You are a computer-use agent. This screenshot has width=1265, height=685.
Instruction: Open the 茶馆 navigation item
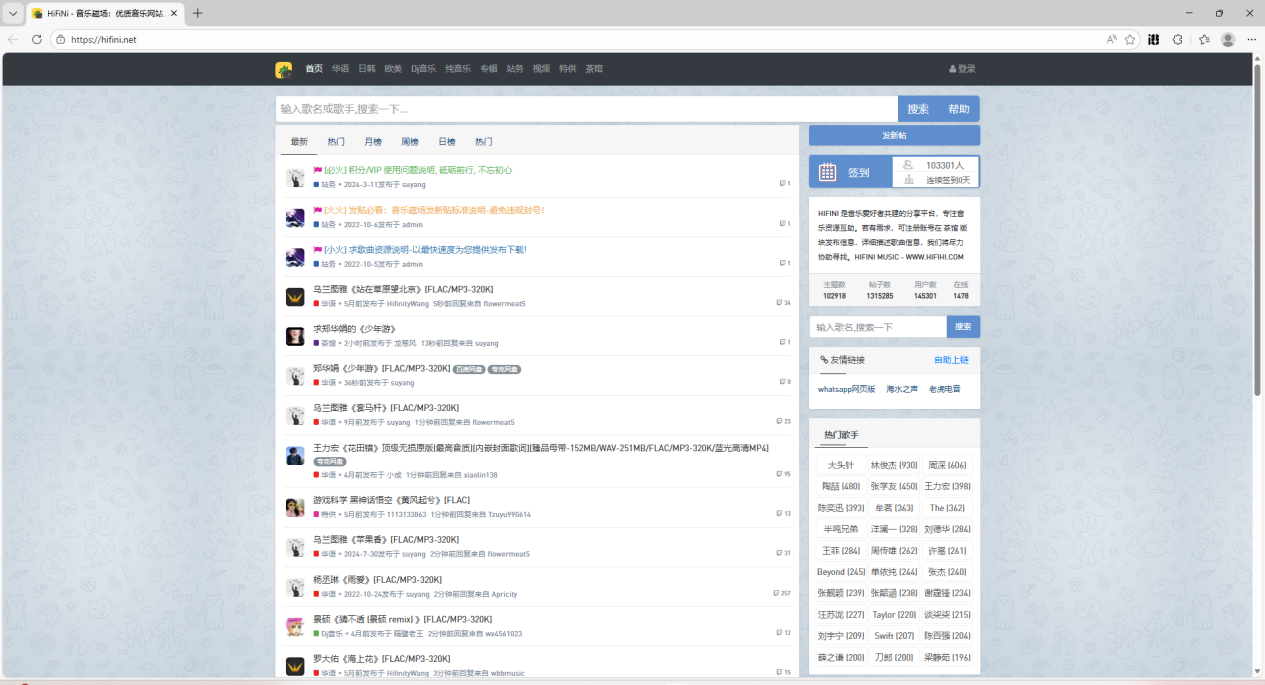coord(594,69)
